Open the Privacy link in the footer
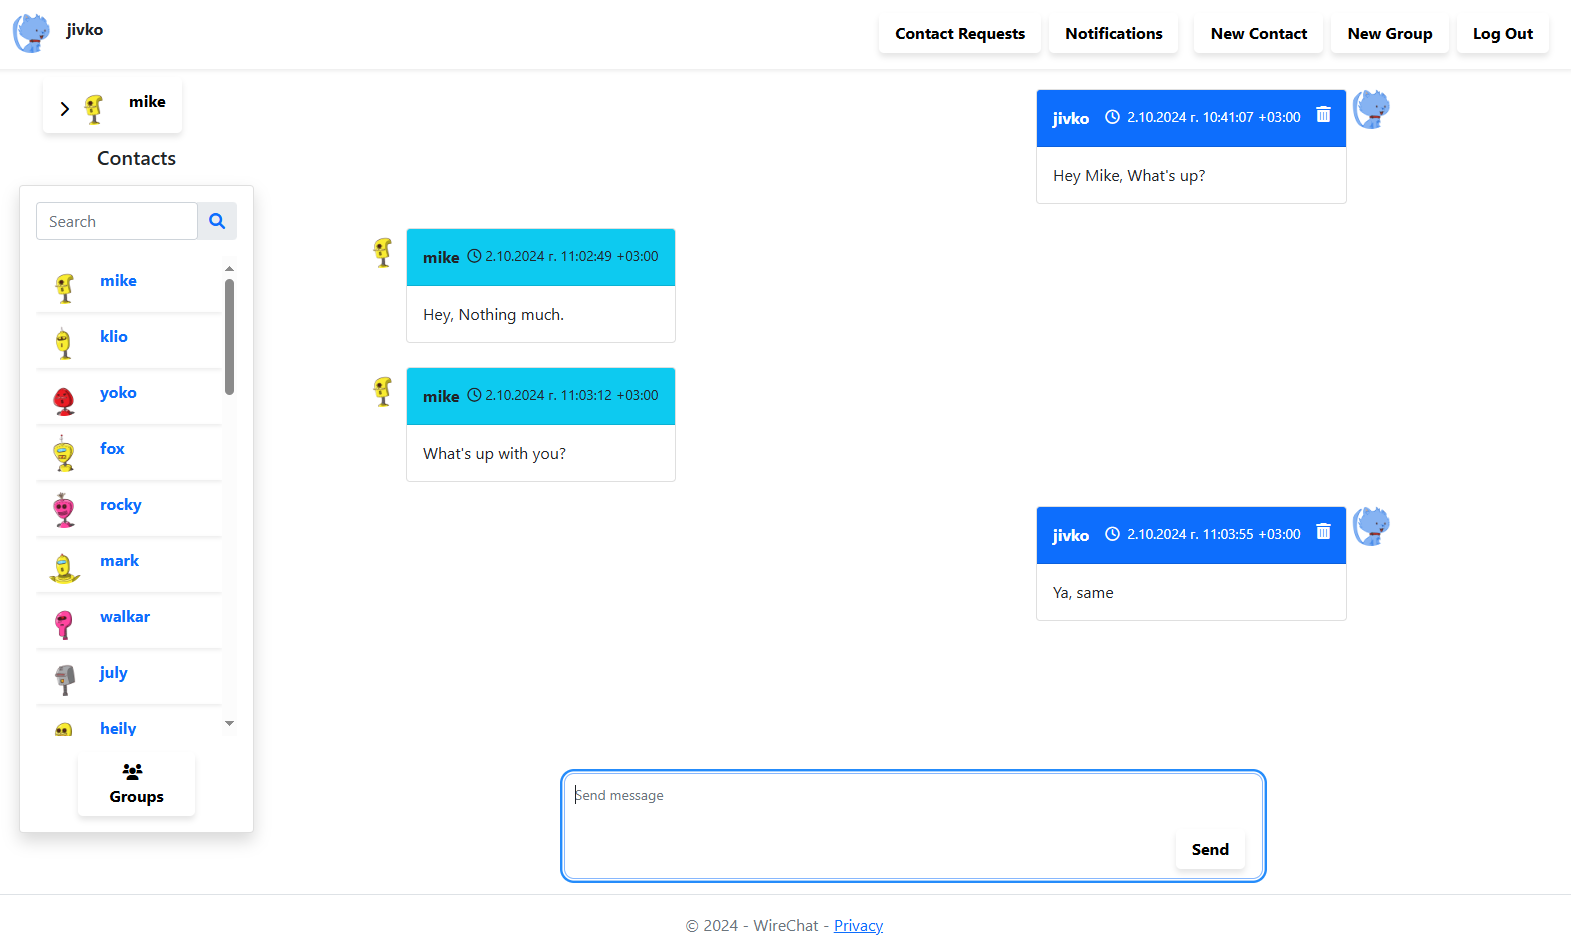Image resolution: width=1571 pixels, height=949 pixels. [858, 926]
